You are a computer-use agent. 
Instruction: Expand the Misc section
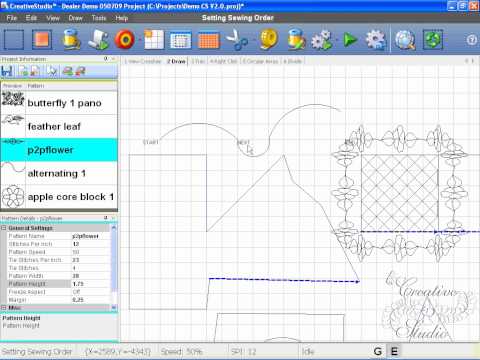click(x=4, y=308)
